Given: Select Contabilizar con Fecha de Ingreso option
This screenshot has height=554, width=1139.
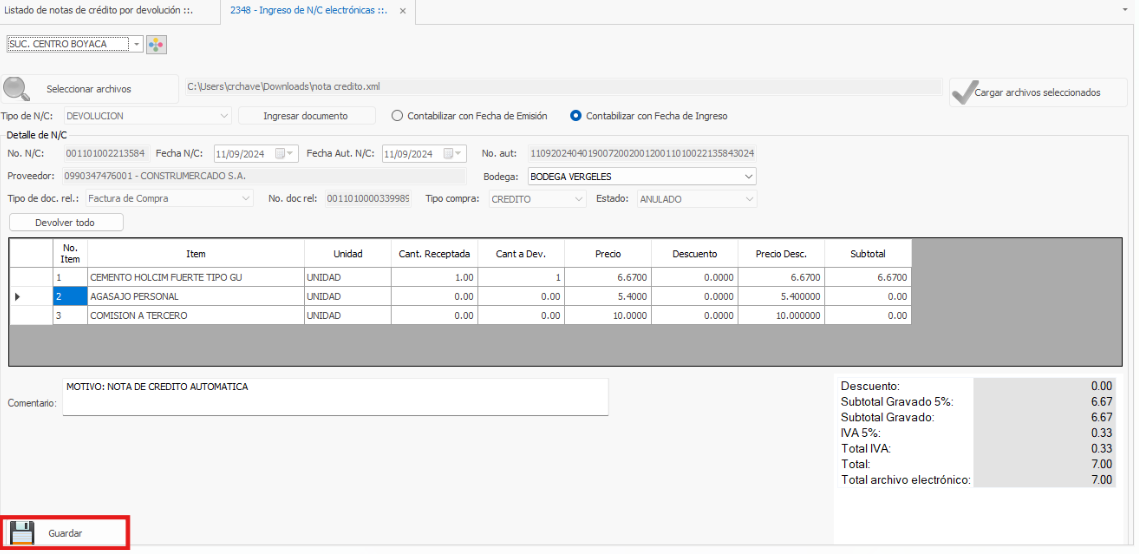Looking at the screenshot, I should (576, 116).
